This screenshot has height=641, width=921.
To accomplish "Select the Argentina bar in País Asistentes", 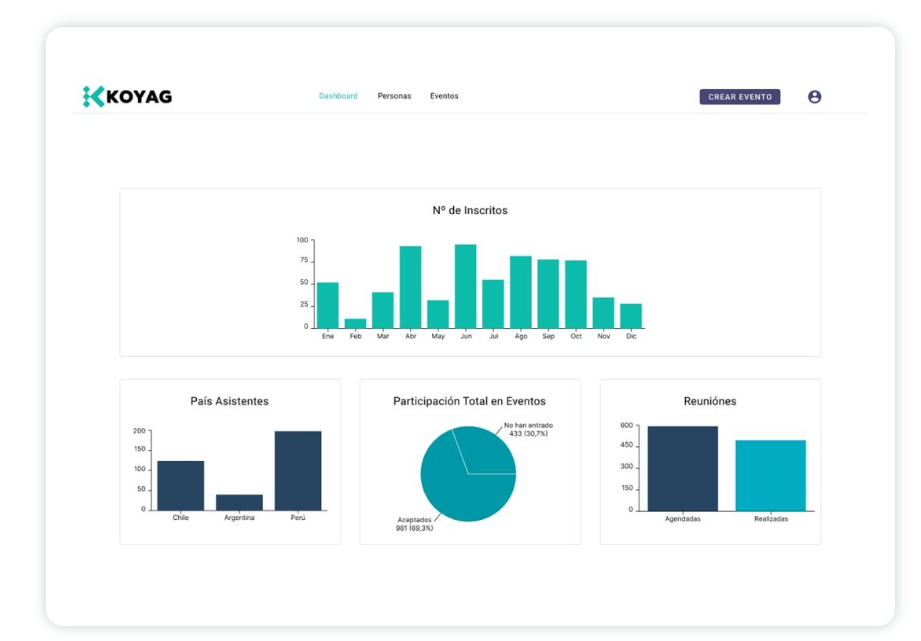I will click(239, 502).
